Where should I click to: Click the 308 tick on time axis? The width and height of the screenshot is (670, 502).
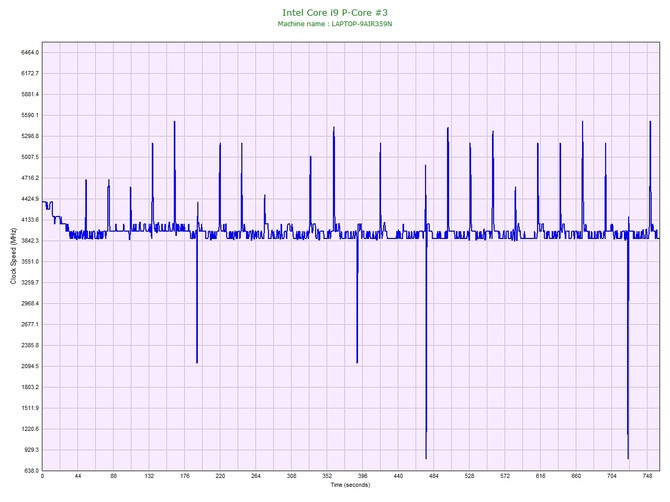[291, 476]
